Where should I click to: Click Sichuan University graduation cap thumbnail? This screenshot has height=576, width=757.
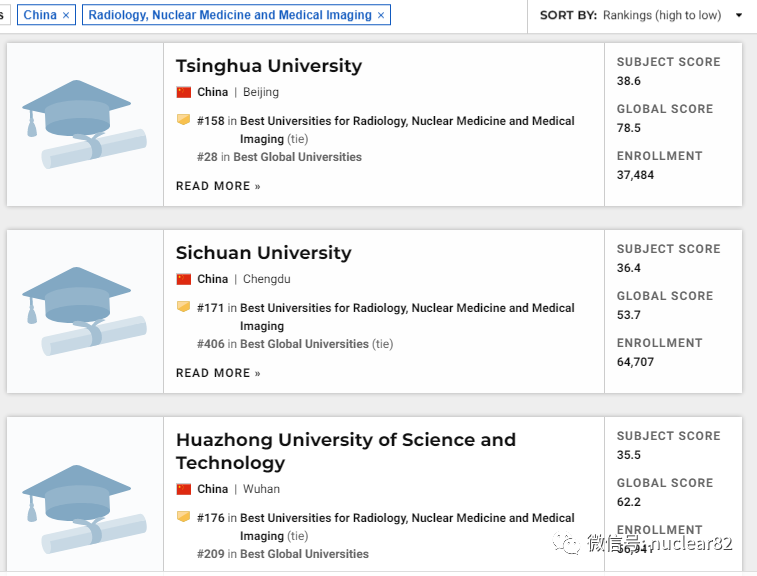(84, 311)
